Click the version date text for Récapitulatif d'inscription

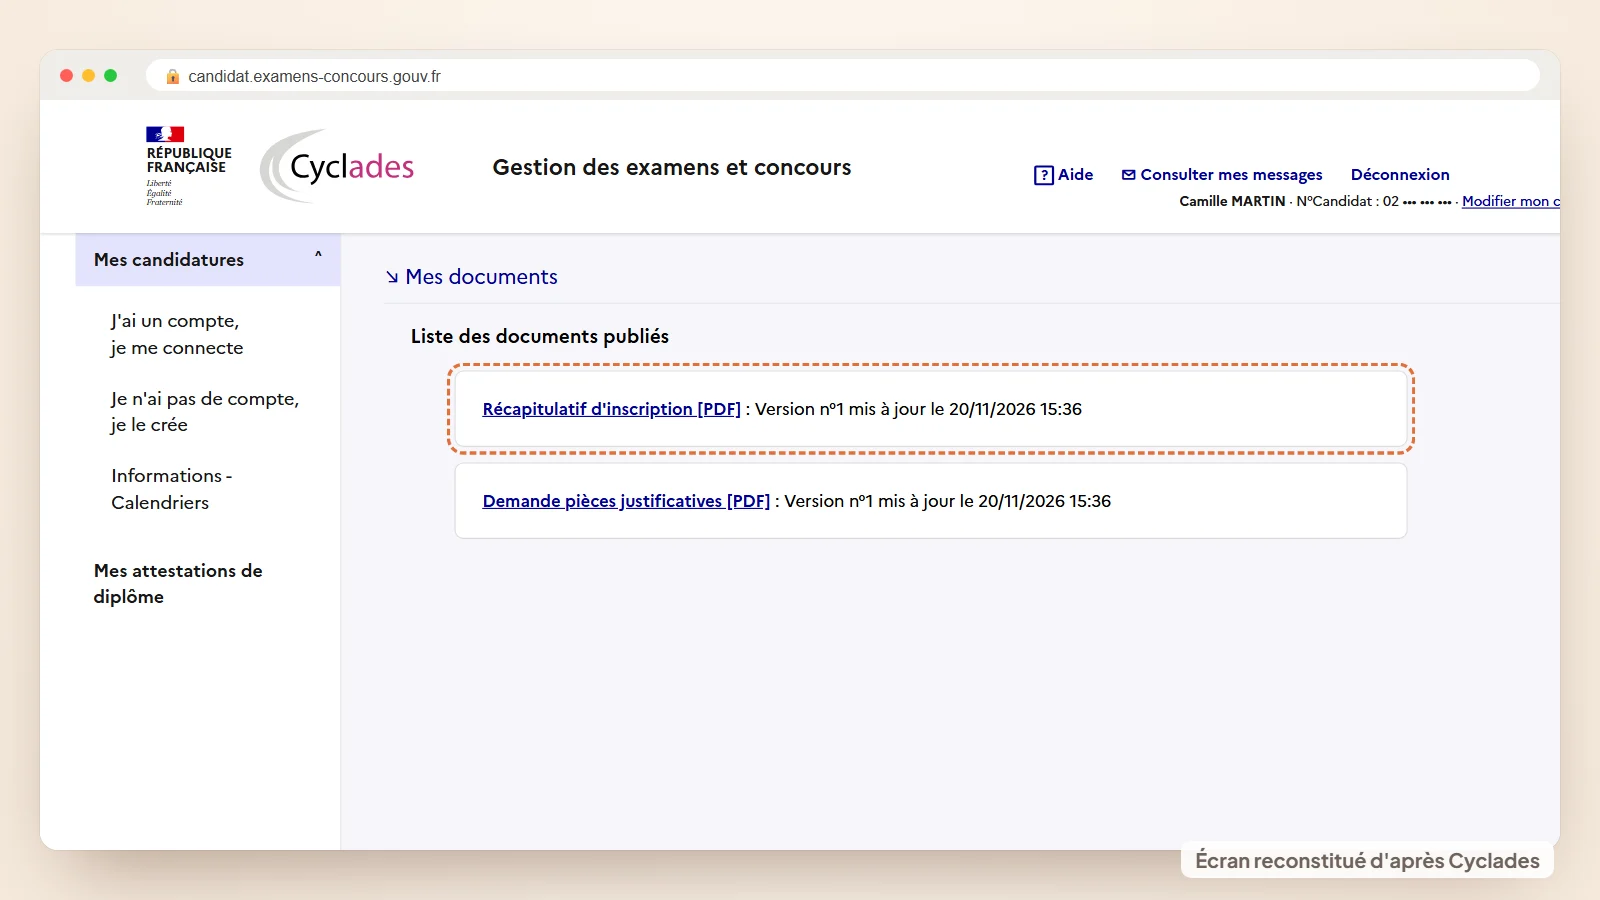[918, 409]
